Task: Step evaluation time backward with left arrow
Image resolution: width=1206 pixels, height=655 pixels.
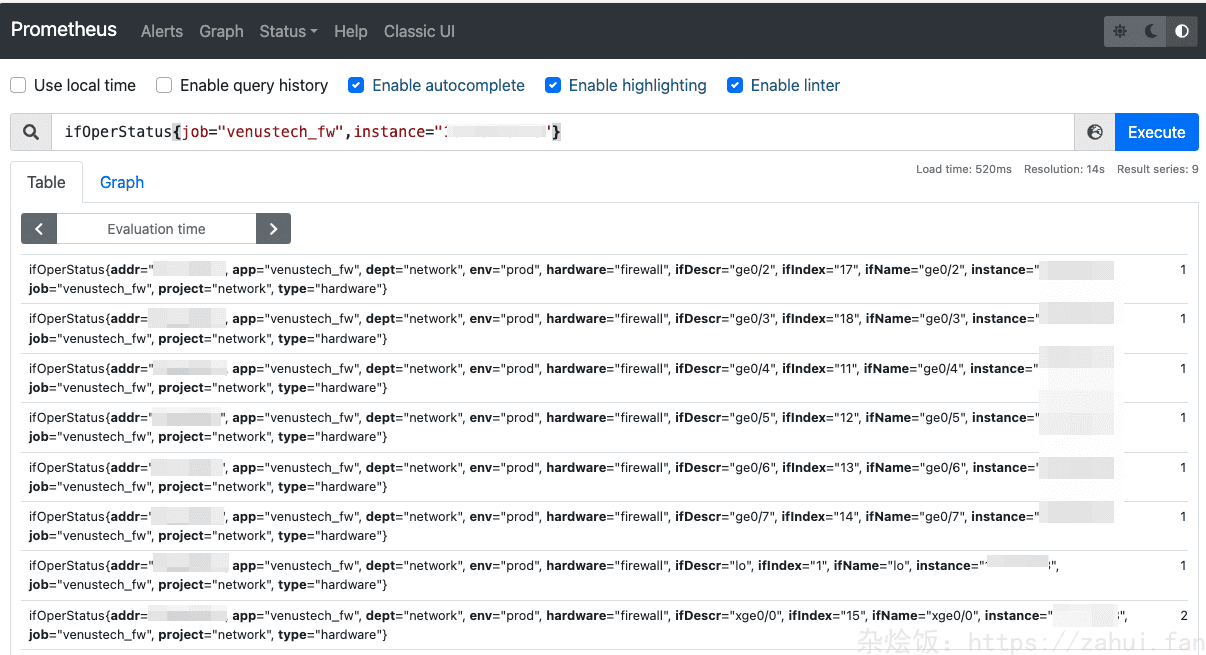Action: click(x=39, y=229)
